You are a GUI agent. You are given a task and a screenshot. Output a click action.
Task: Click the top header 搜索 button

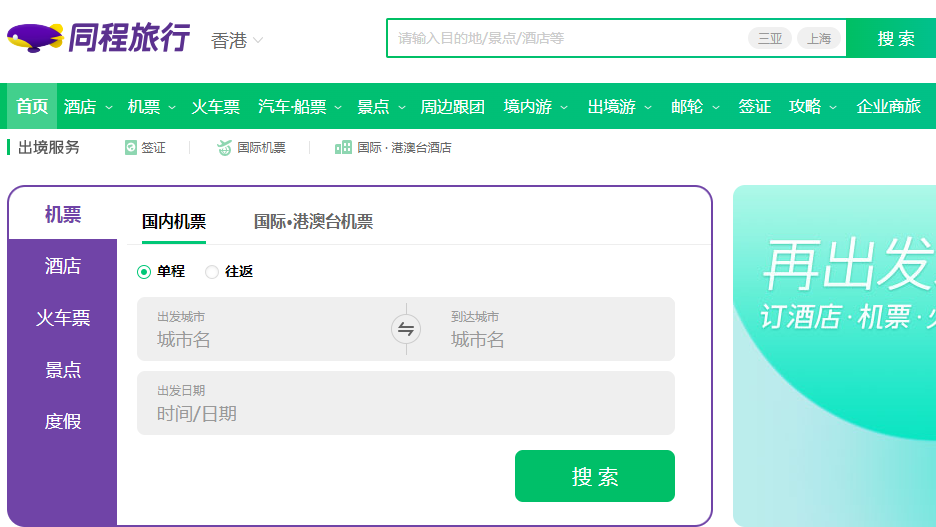pyautogui.click(x=895, y=39)
